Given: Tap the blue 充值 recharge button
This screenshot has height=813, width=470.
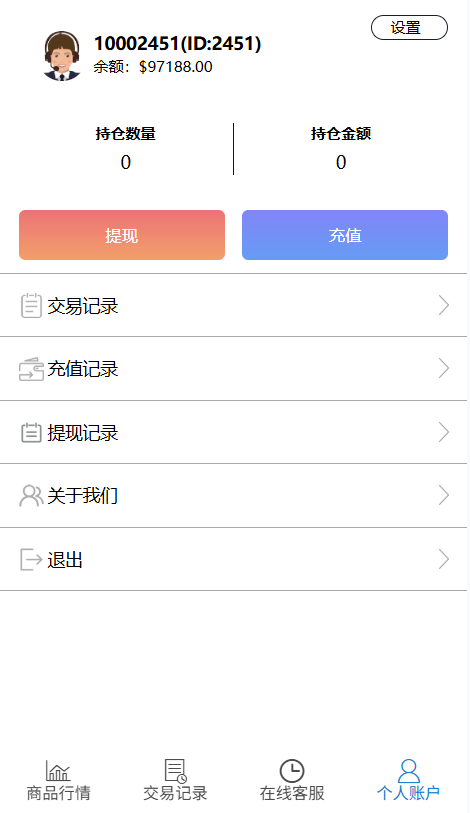Looking at the screenshot, I should [x=345, y=235].
